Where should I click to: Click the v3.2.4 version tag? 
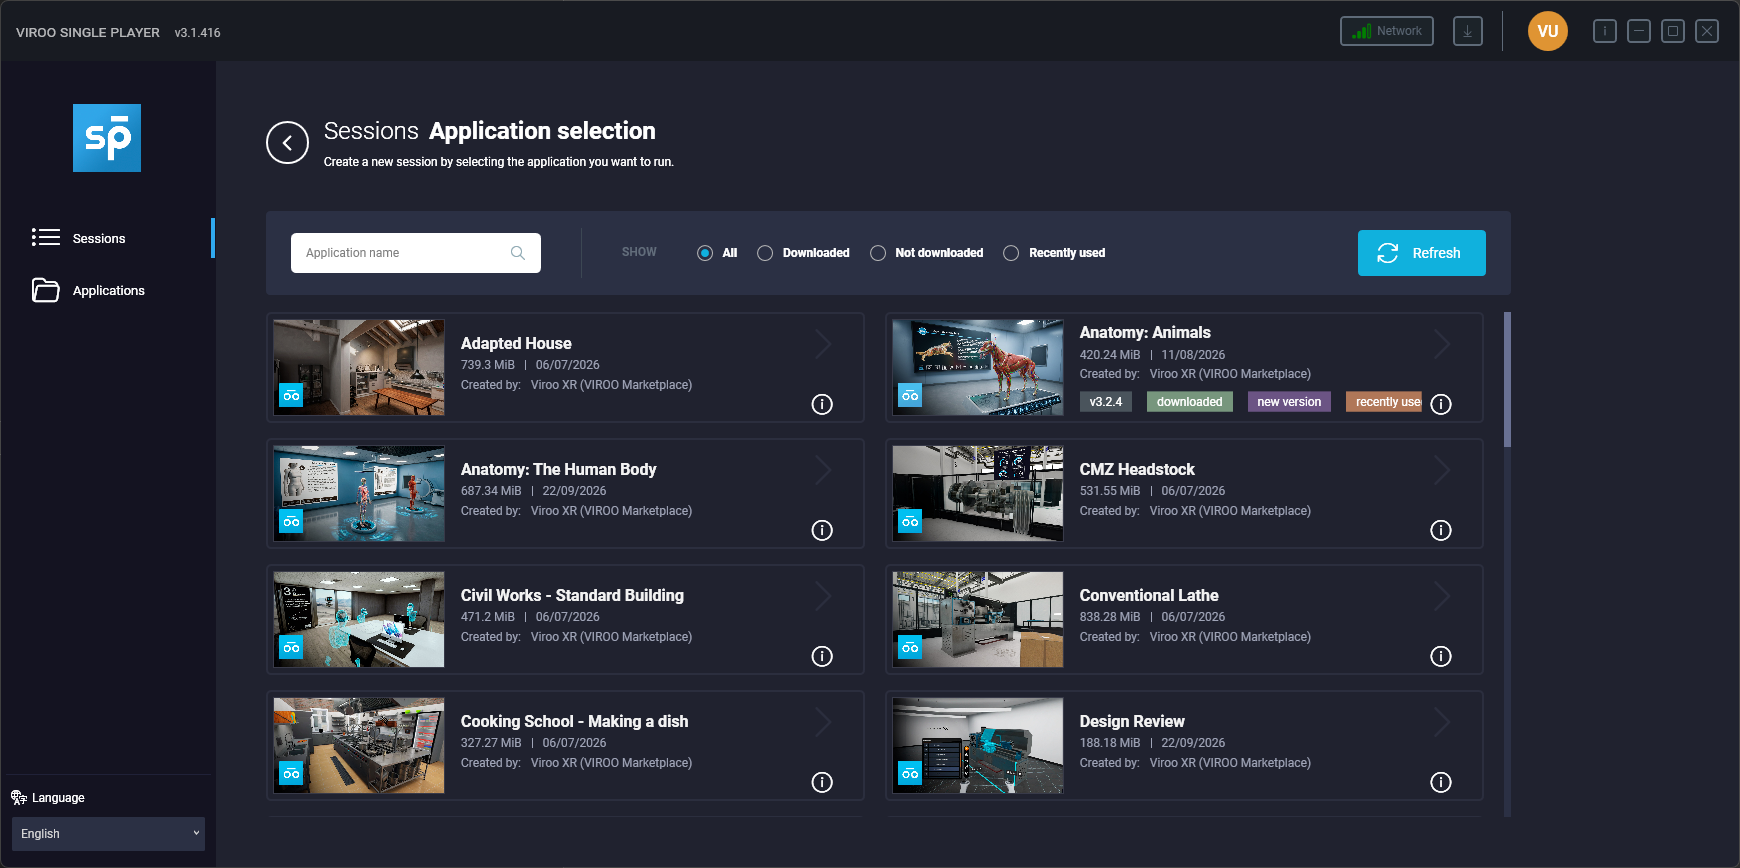click(1106, 402)
